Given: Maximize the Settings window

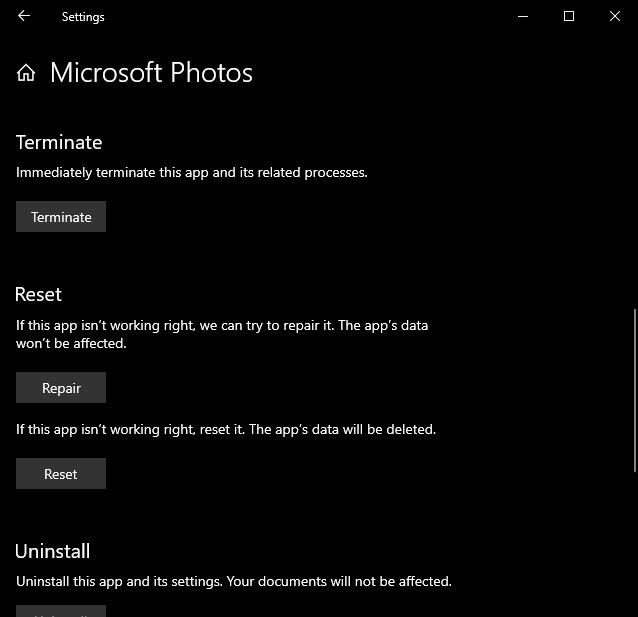Looking at the screenshot, I should click(569, 16).
